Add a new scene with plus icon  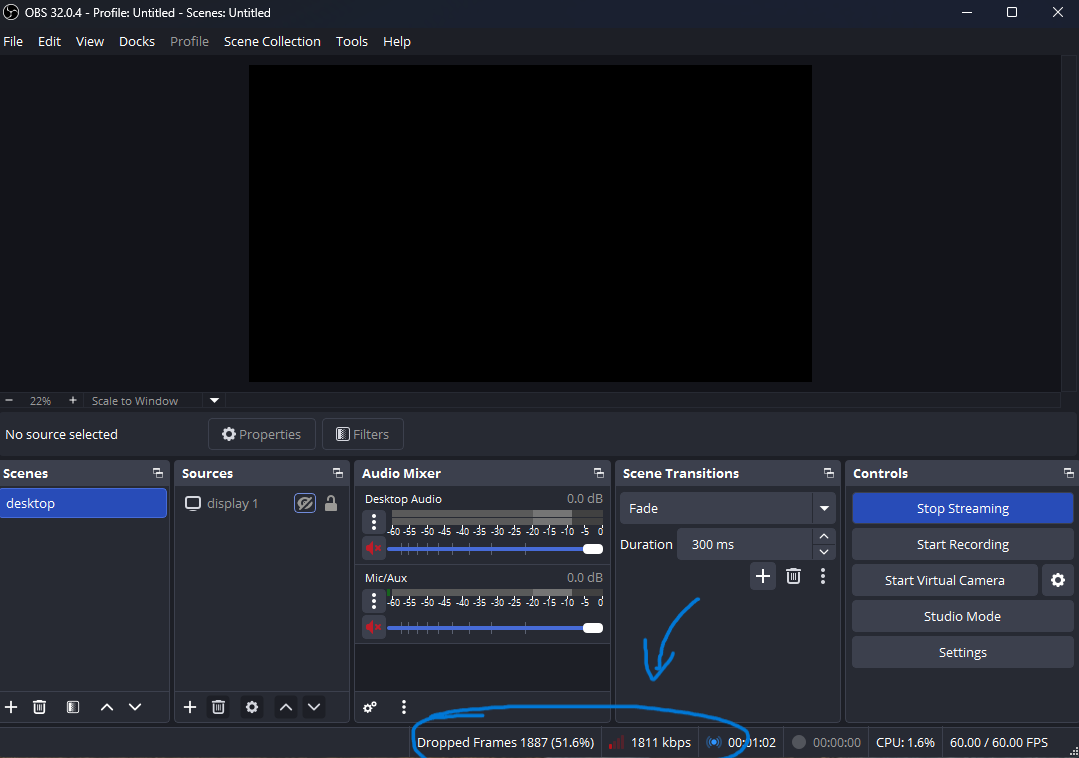pos(11,707)
